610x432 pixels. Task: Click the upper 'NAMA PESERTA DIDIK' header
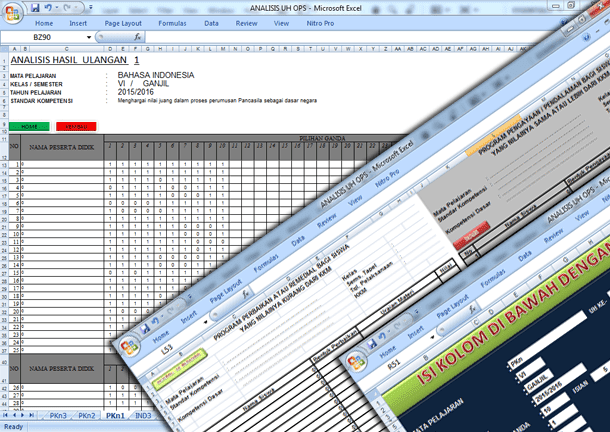click(x=61, y=148)
